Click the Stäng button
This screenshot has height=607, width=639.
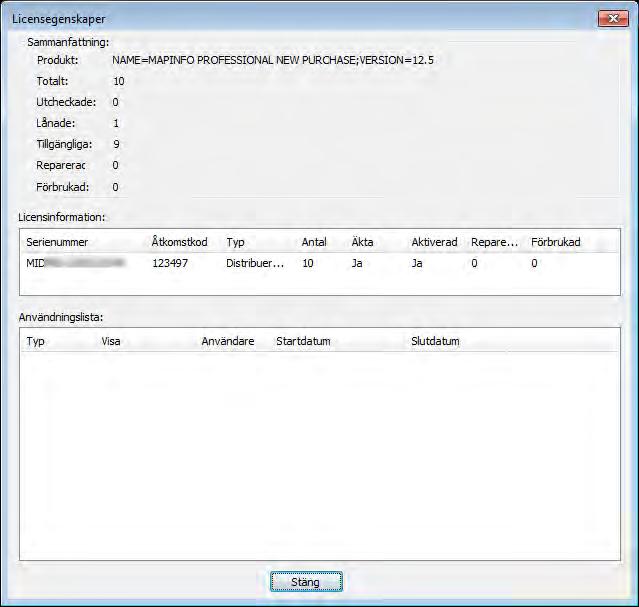point(306,582)
